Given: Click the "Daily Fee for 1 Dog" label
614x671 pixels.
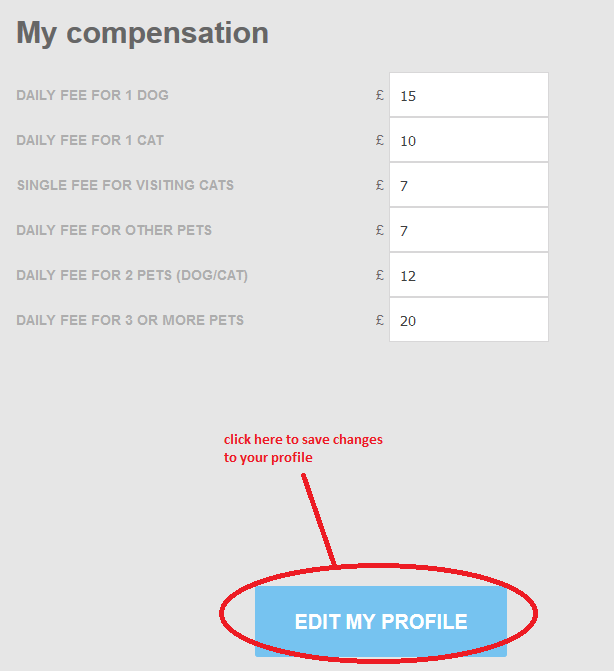Looking at the screenshot, I should click(92, 96).
